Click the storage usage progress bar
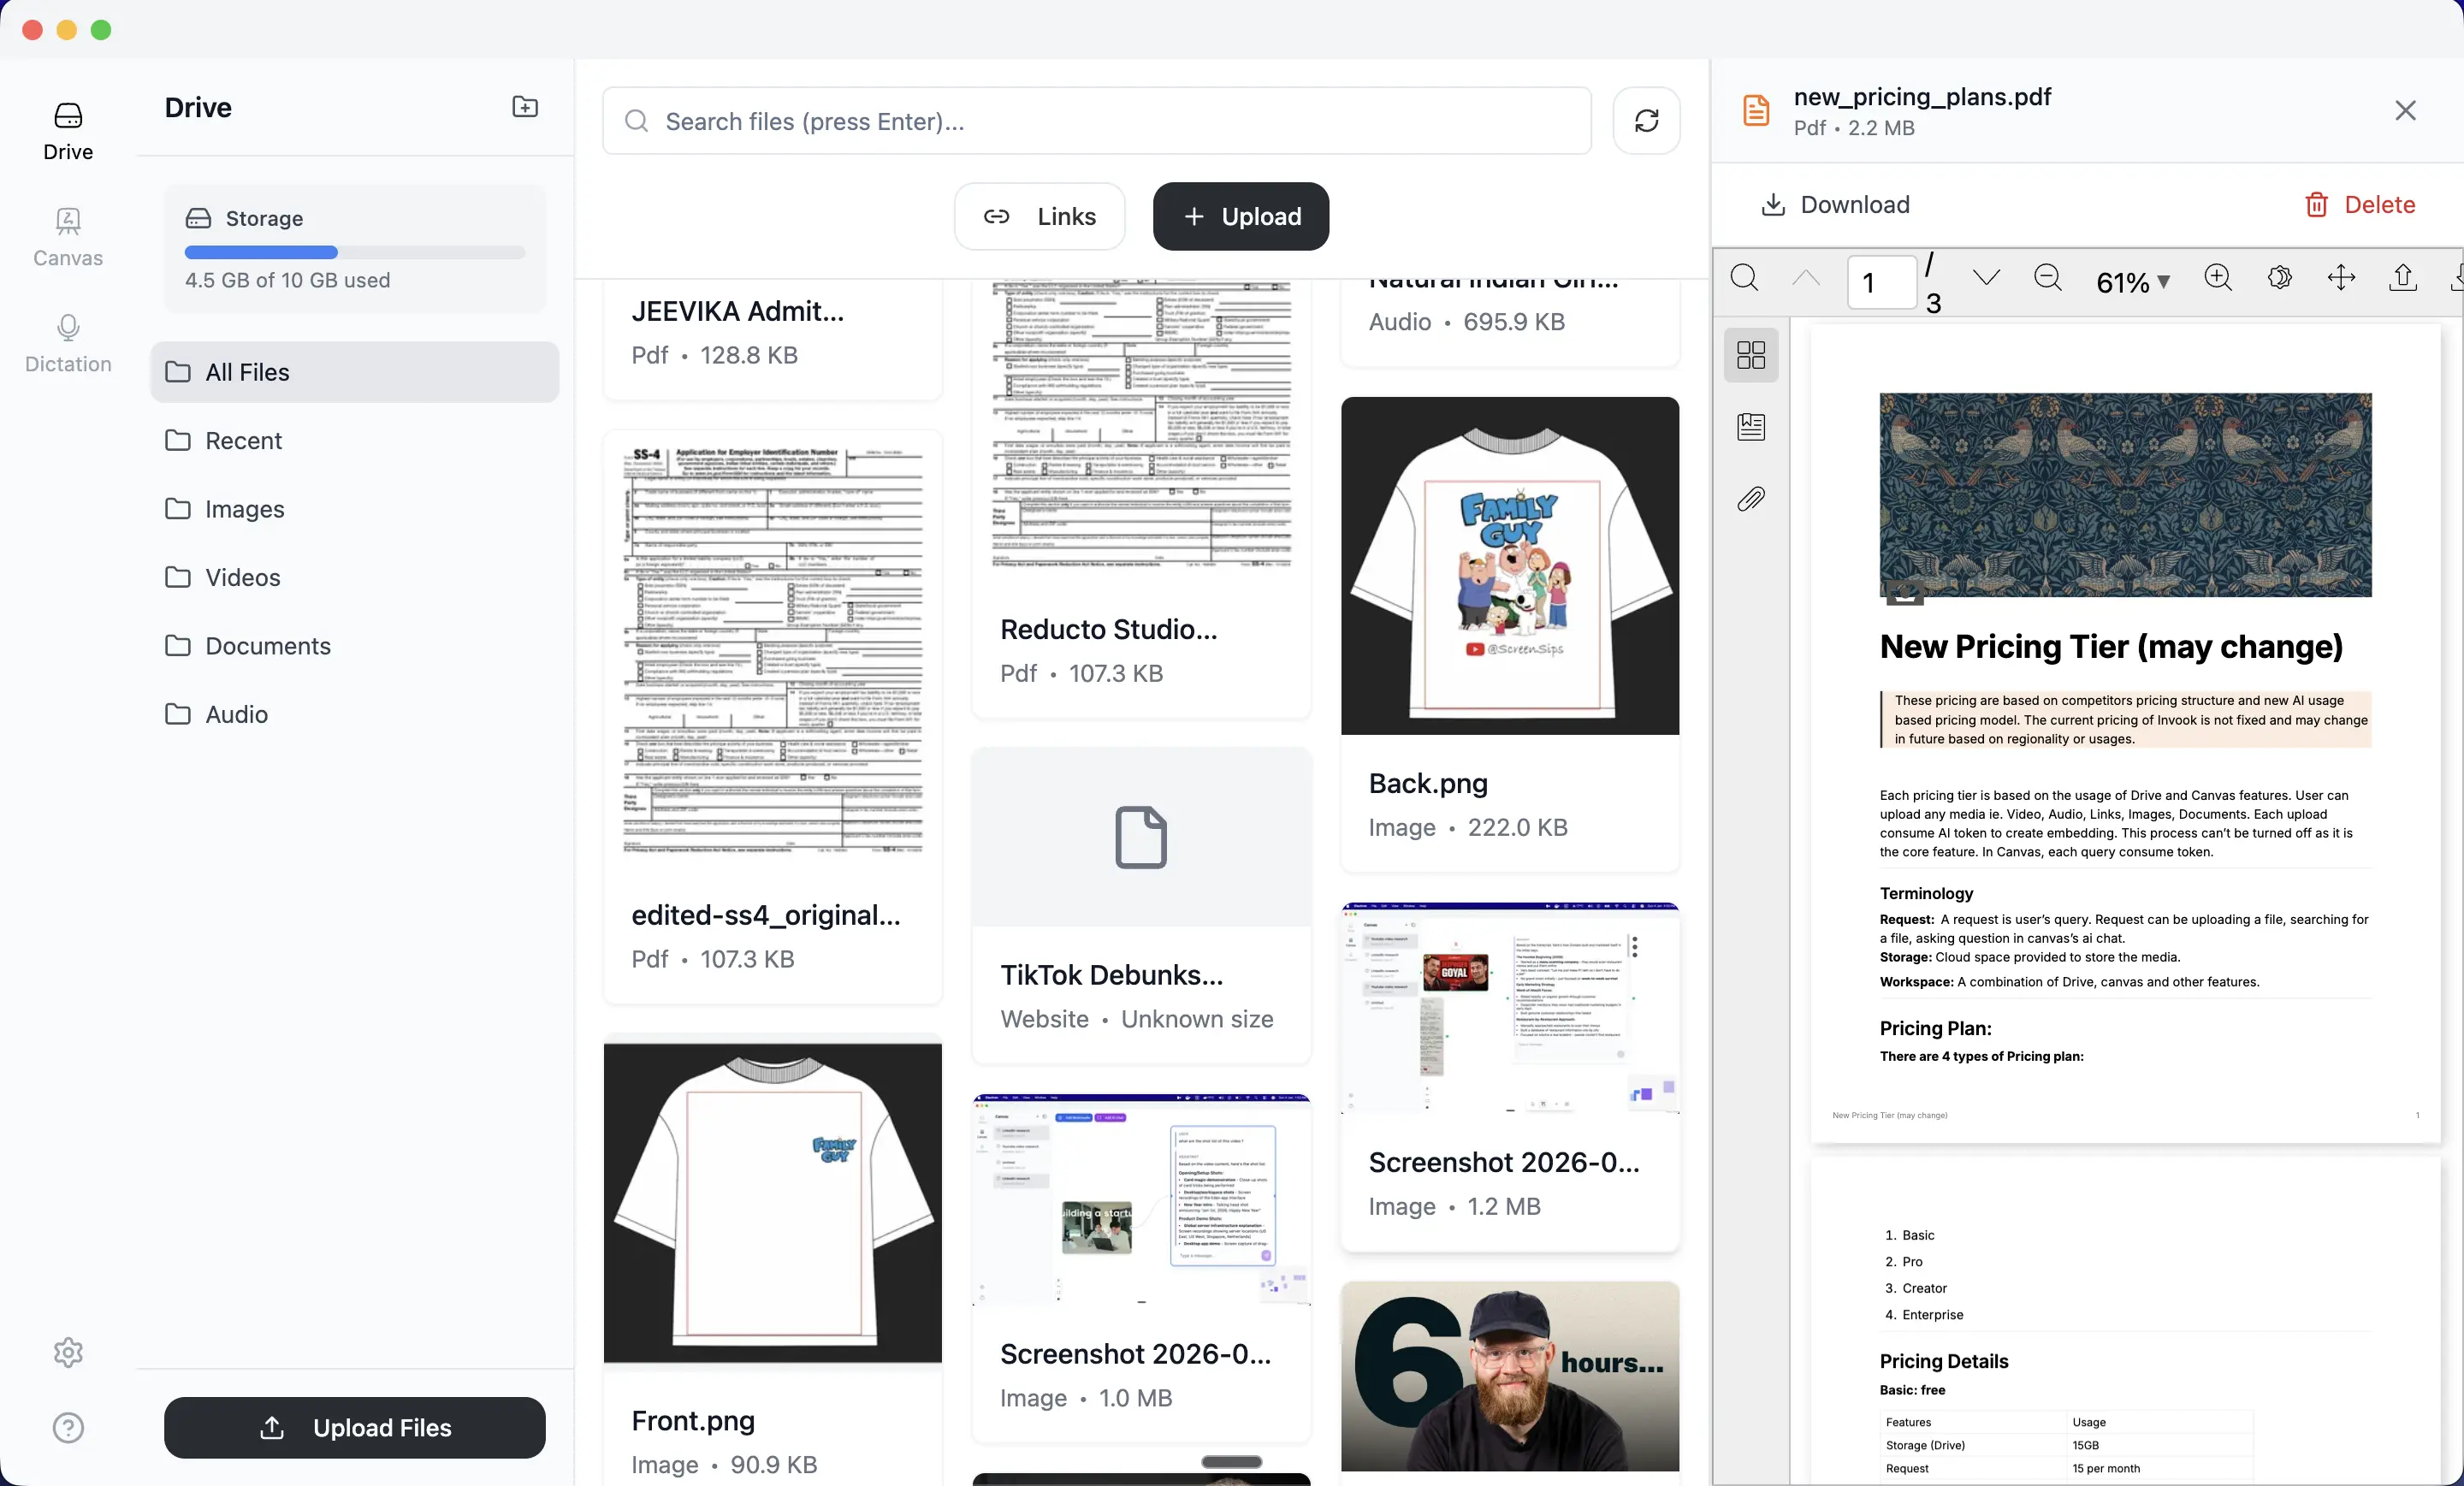The width and height of the screenshot is (2464, 1486). 355,253
